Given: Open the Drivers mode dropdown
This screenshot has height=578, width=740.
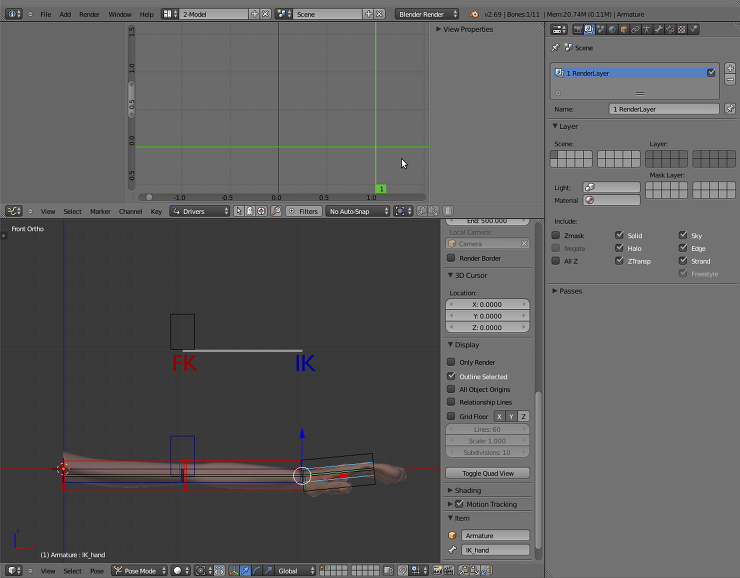Looking at the screenshot, I should click(x=200, y=211).
